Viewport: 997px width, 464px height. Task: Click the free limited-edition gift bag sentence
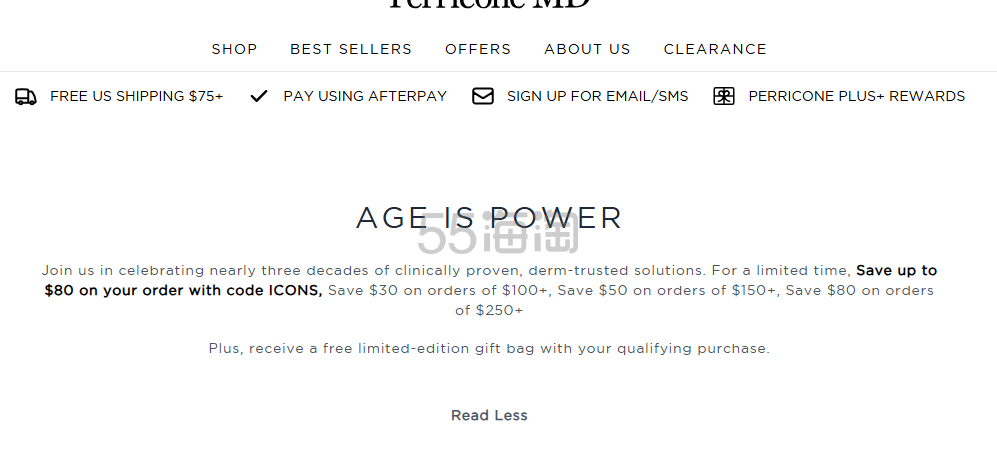(489, 349)
